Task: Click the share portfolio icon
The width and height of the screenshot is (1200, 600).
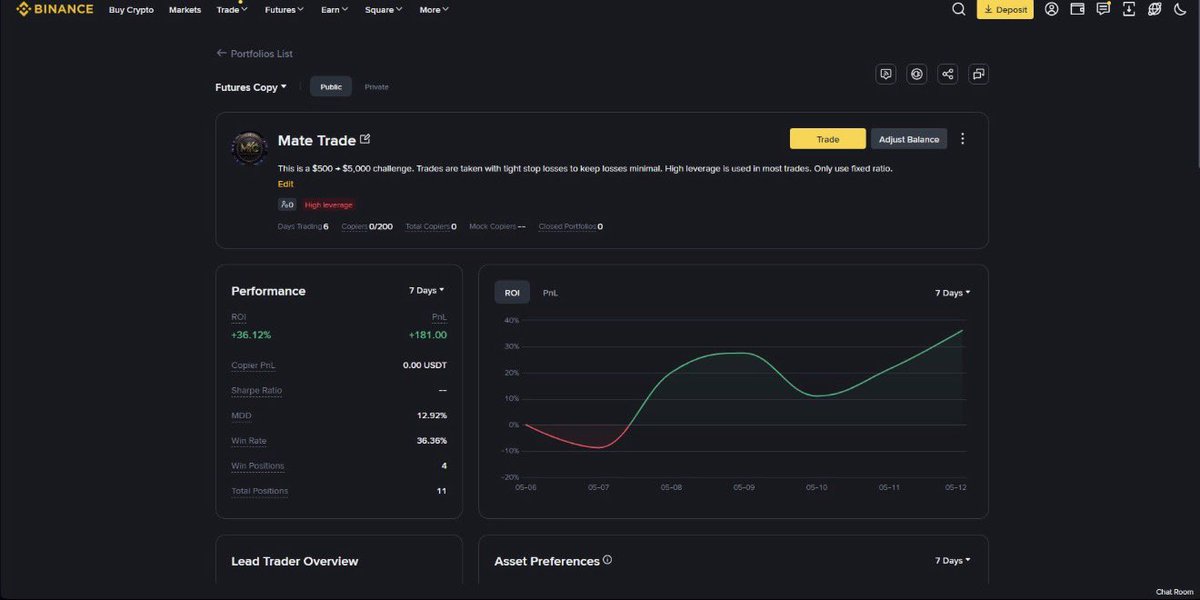Action: [x=947, y=74]
